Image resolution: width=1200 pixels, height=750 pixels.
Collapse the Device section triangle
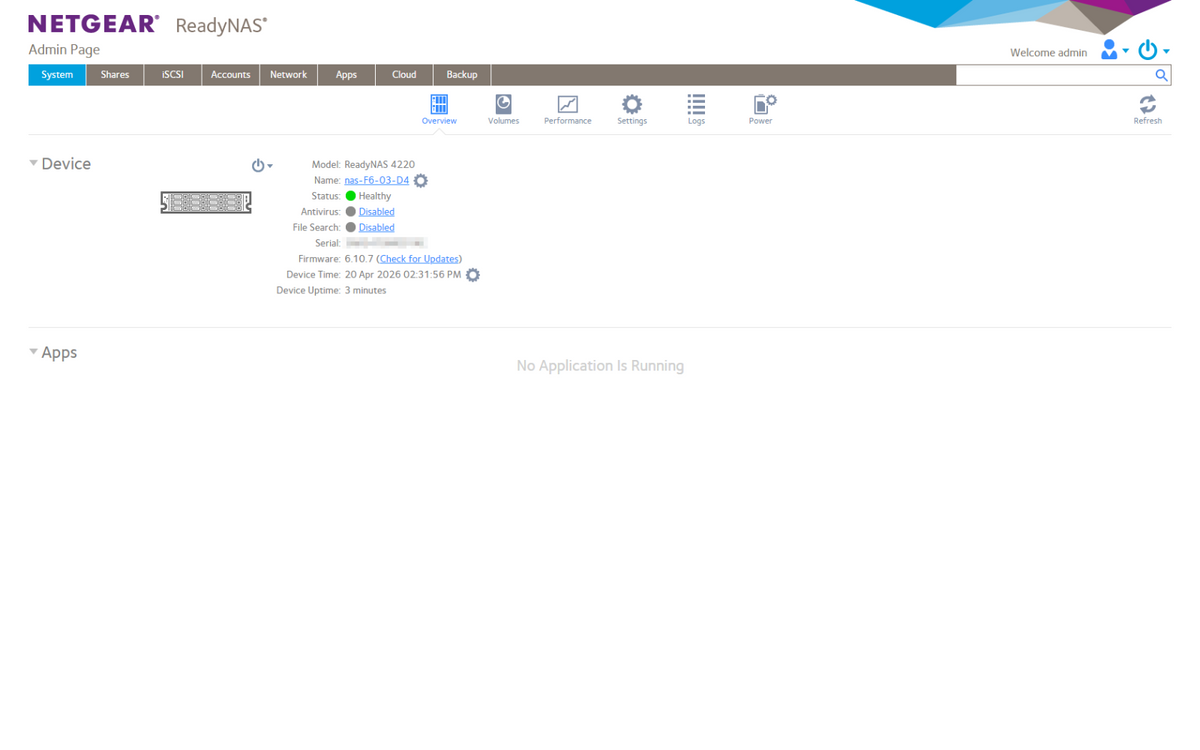(x=33, y=163)
